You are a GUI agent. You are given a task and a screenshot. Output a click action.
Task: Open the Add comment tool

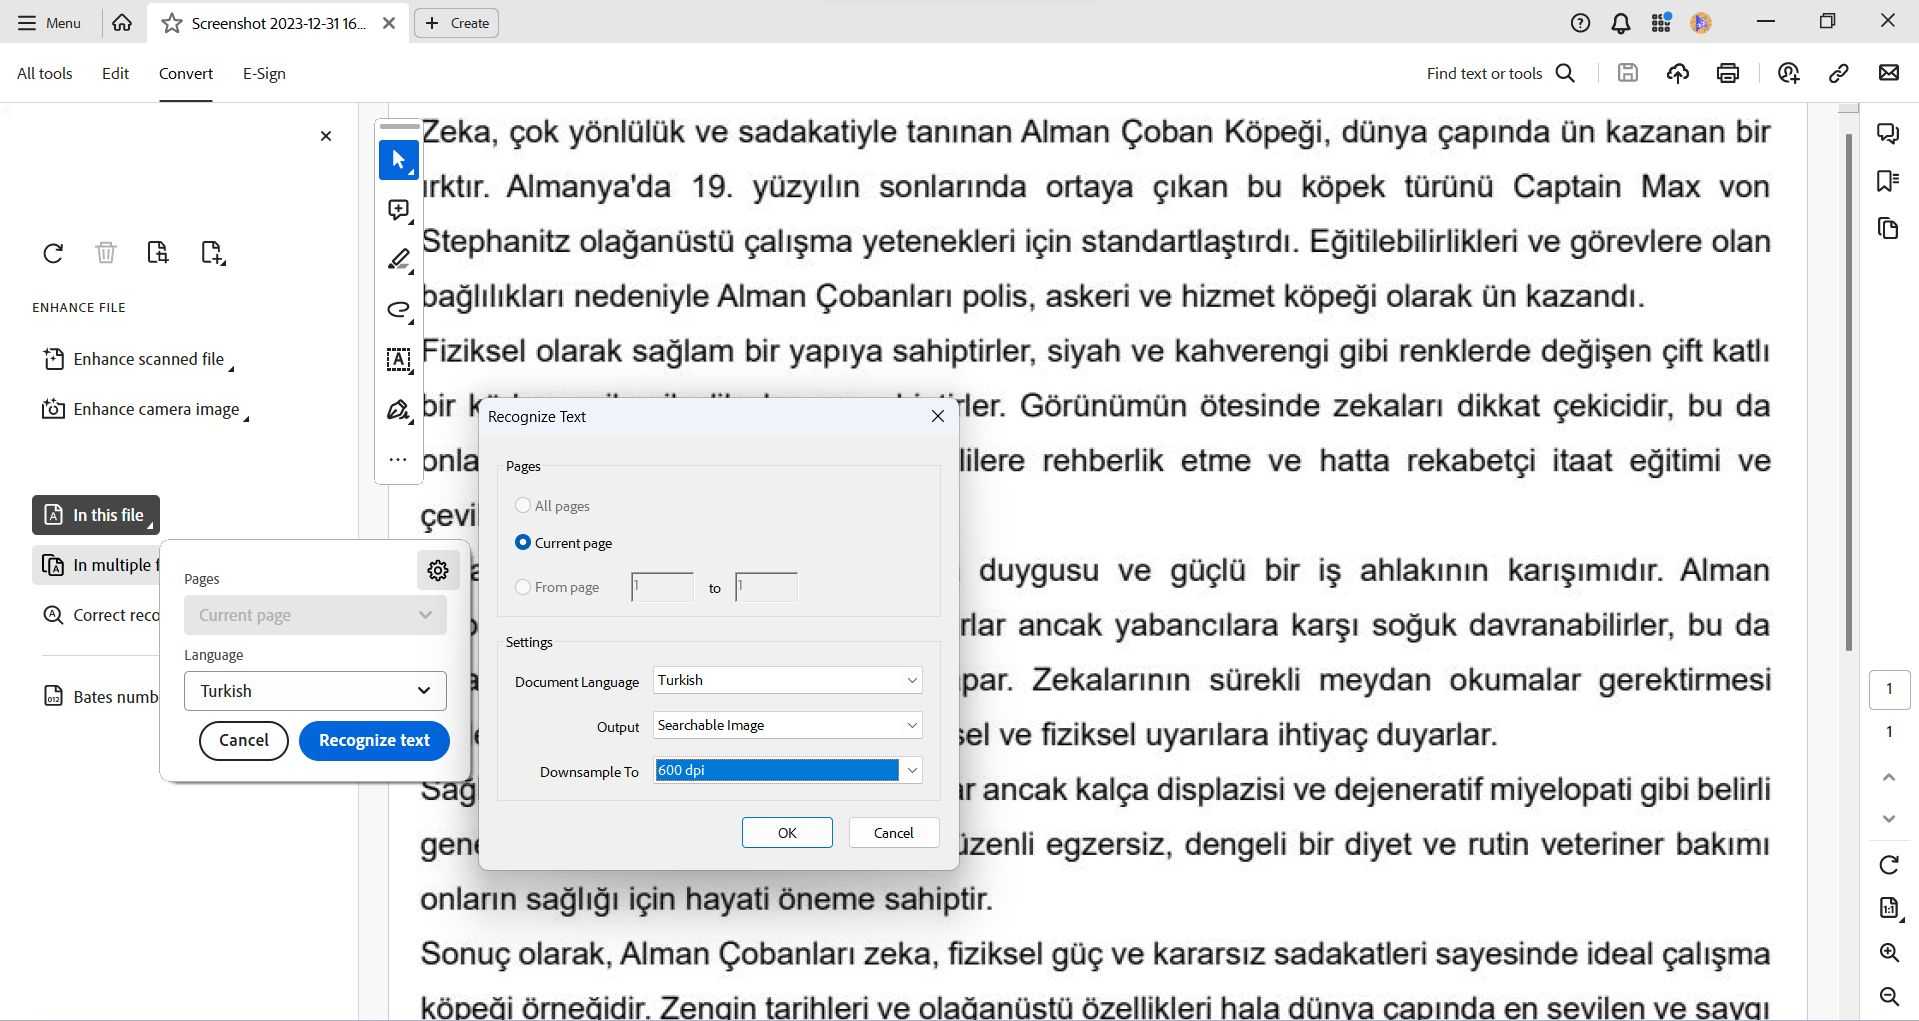pos(397,210)
